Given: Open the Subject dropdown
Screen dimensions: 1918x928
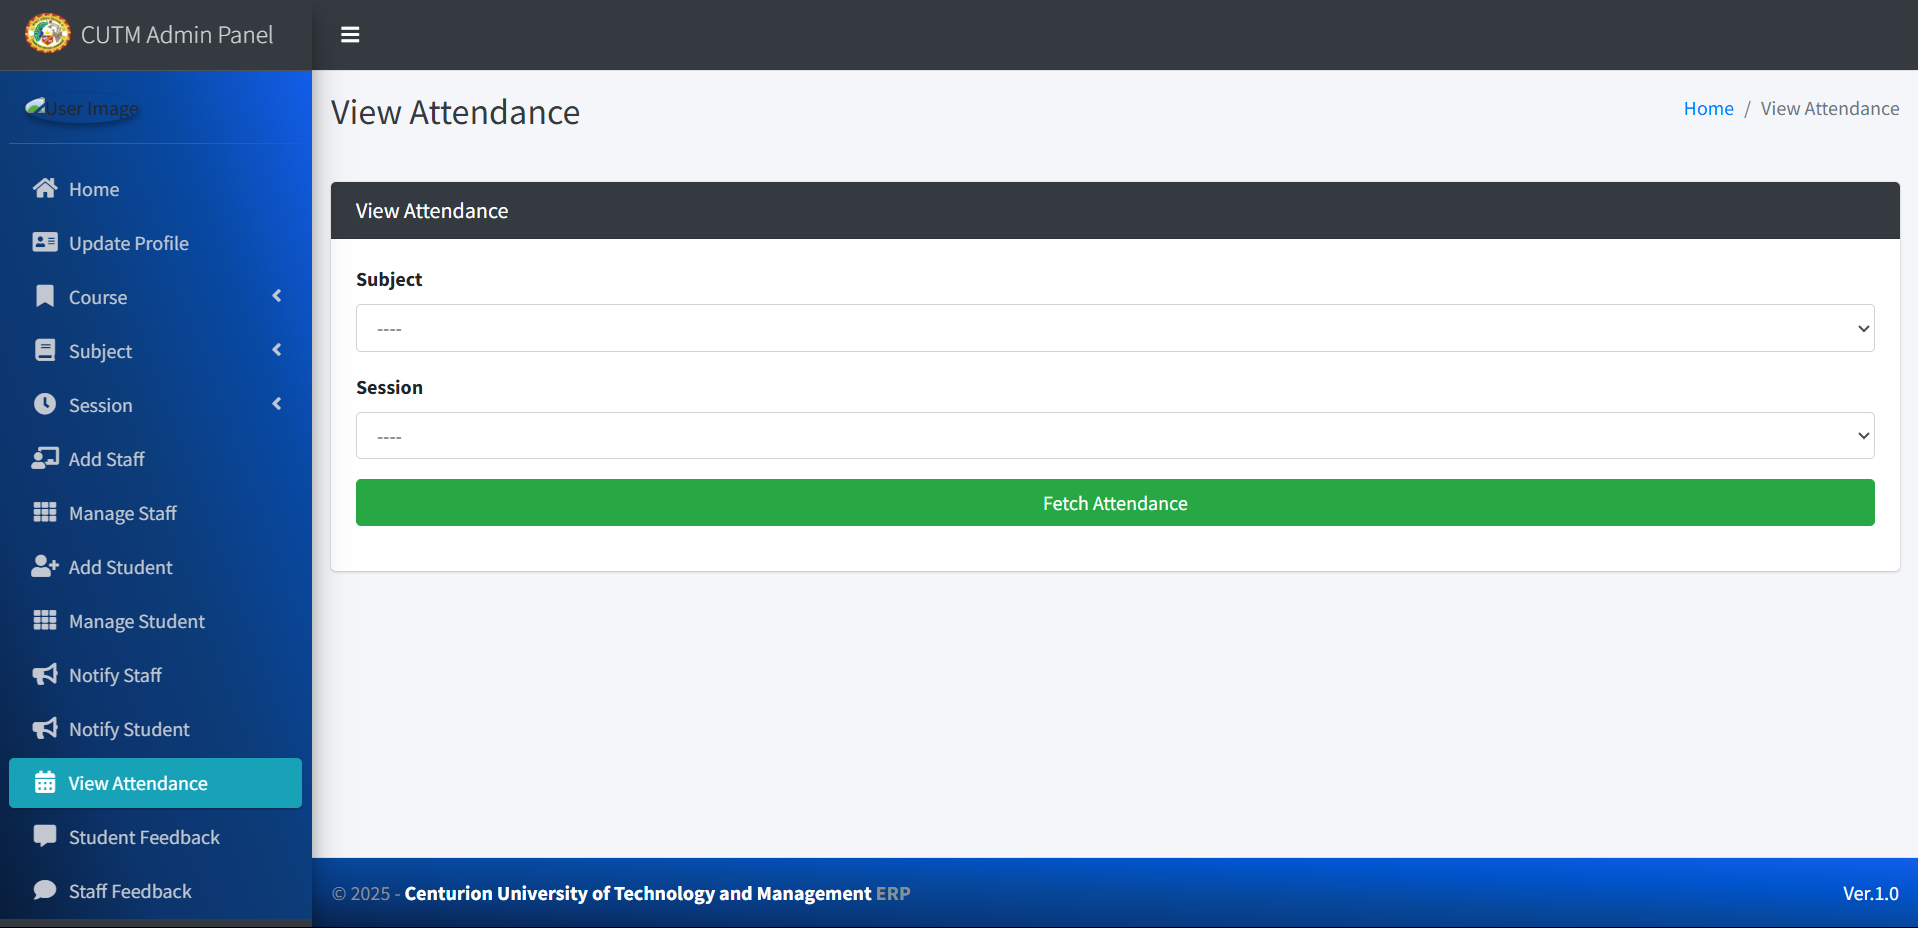Looking at the screenshot, I should click(x=1115, y=328).
